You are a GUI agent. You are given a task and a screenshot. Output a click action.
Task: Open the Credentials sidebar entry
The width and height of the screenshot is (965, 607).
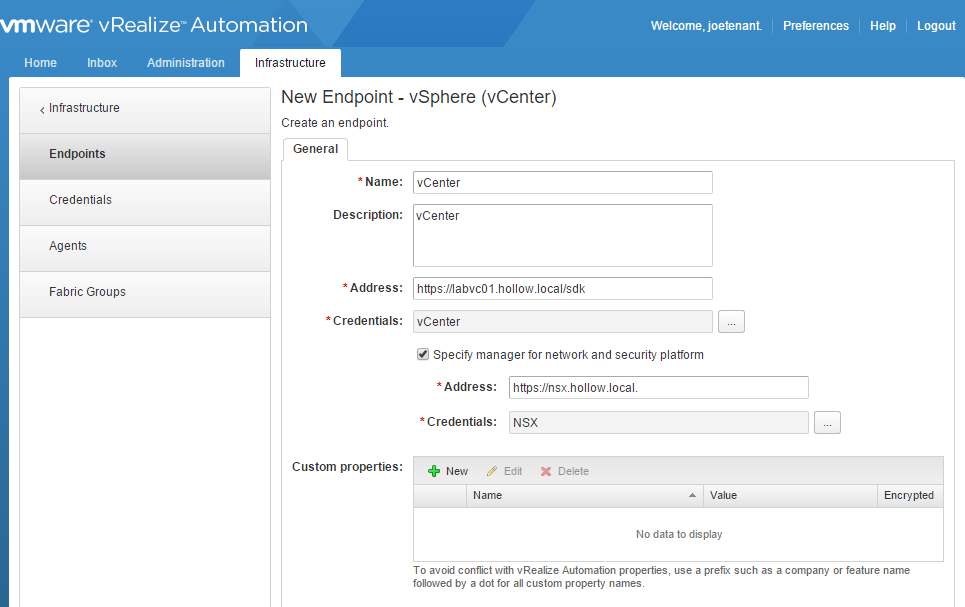[x=80, y=199]
